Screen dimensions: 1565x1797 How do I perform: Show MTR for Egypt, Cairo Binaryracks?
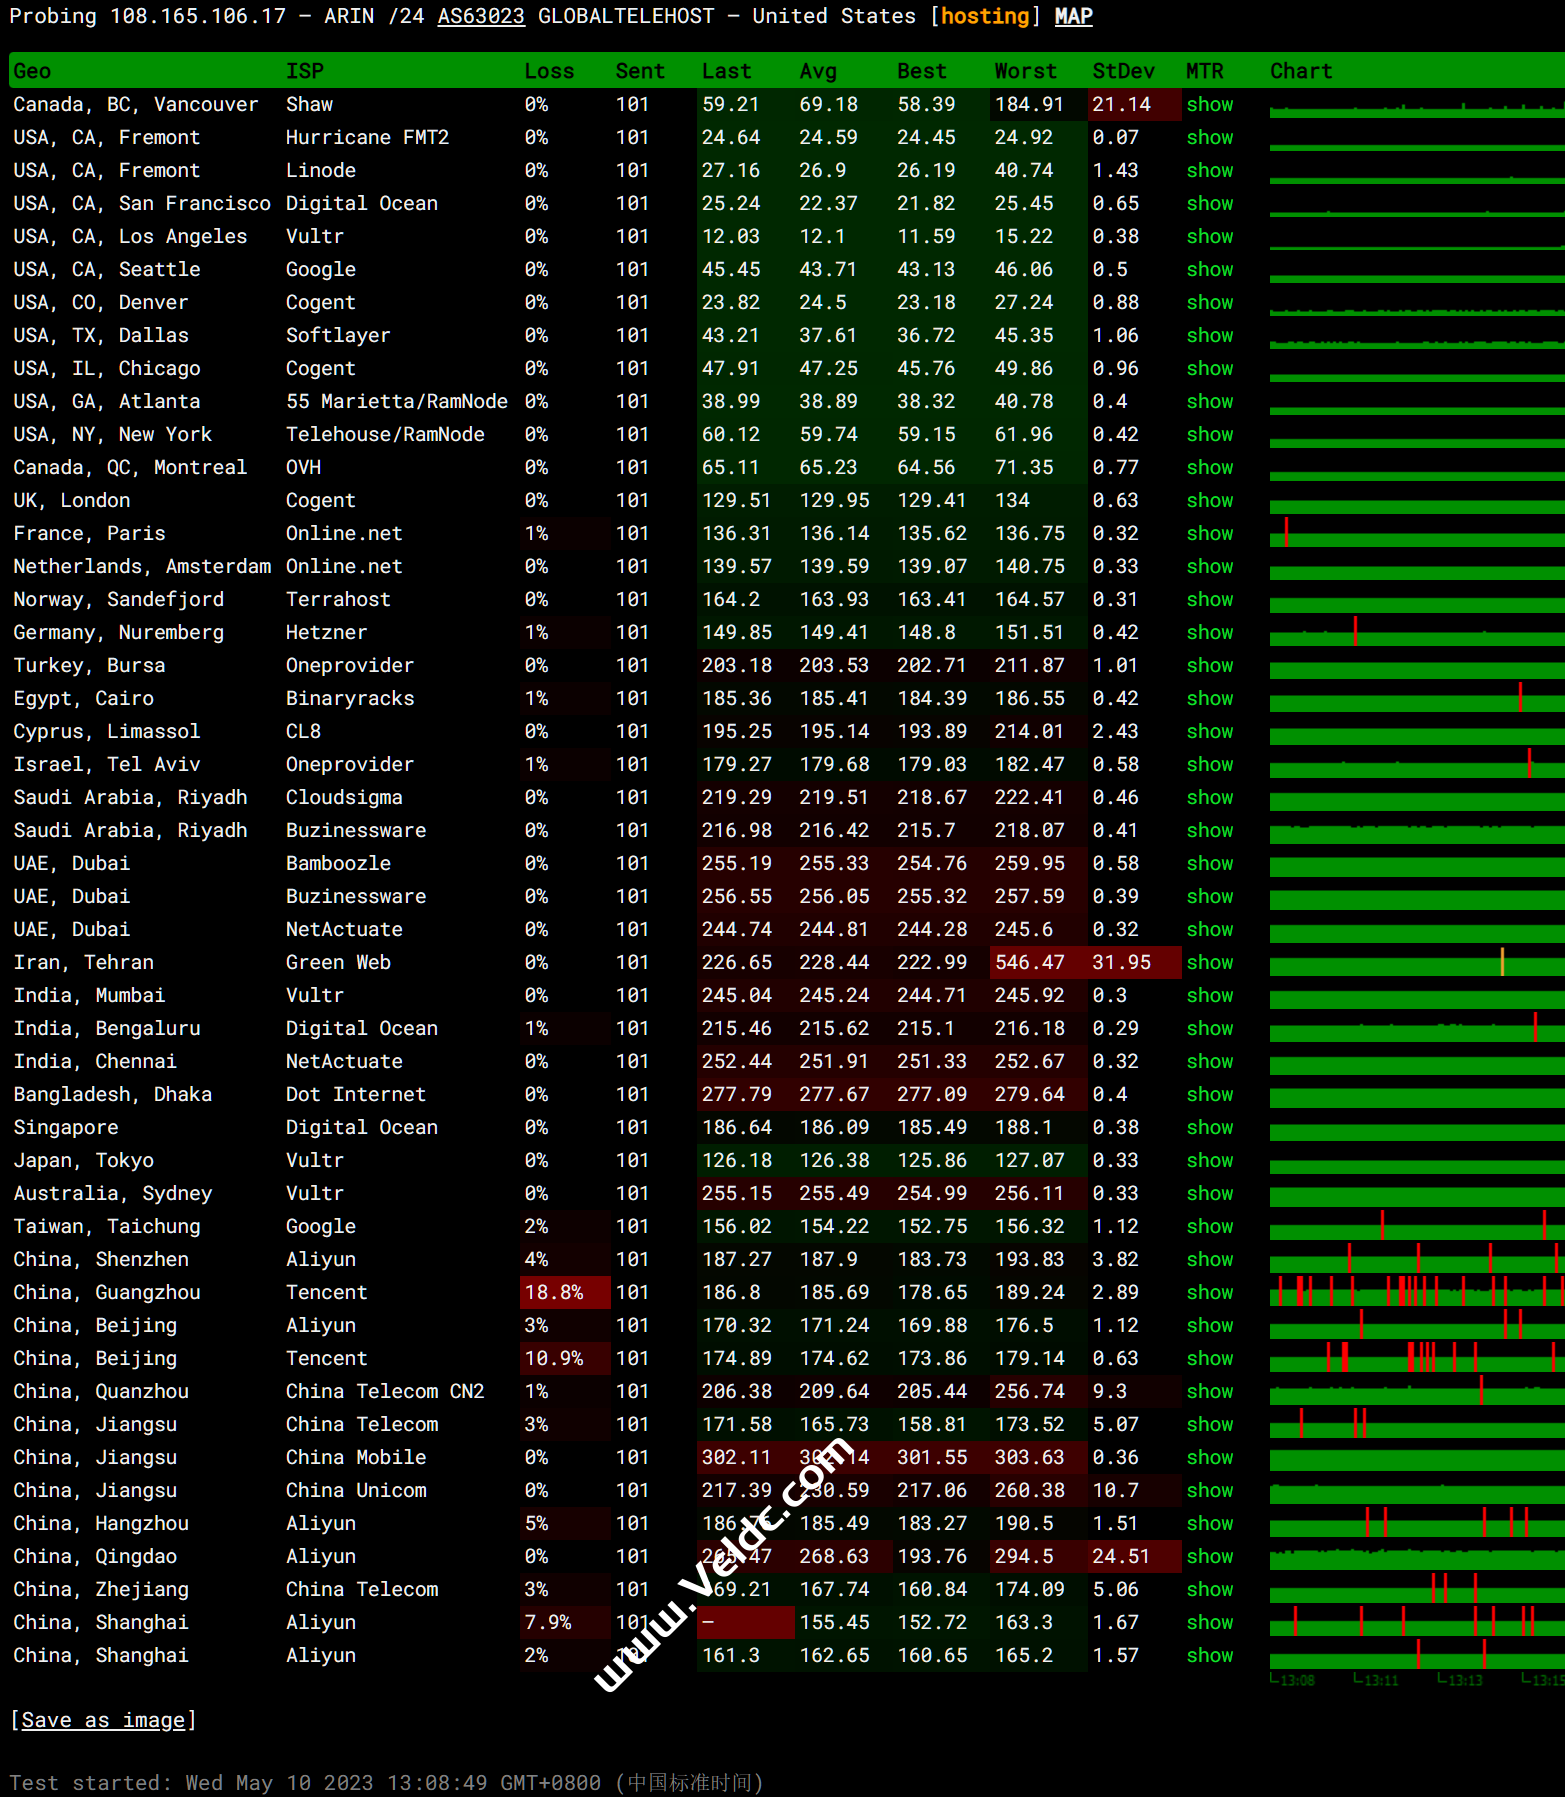click(1209, 698)
